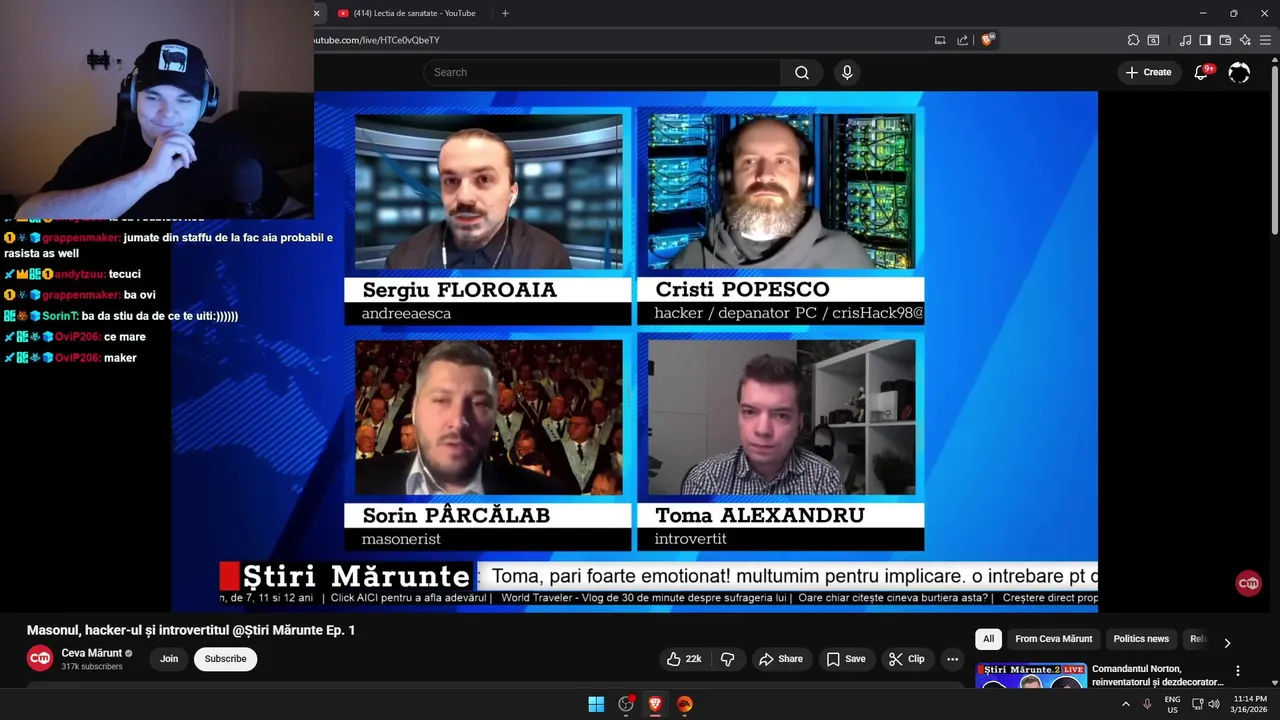Screen dimensions: 1280x720
Task: Focus the YouTube Search field
Action: [602, 72]
